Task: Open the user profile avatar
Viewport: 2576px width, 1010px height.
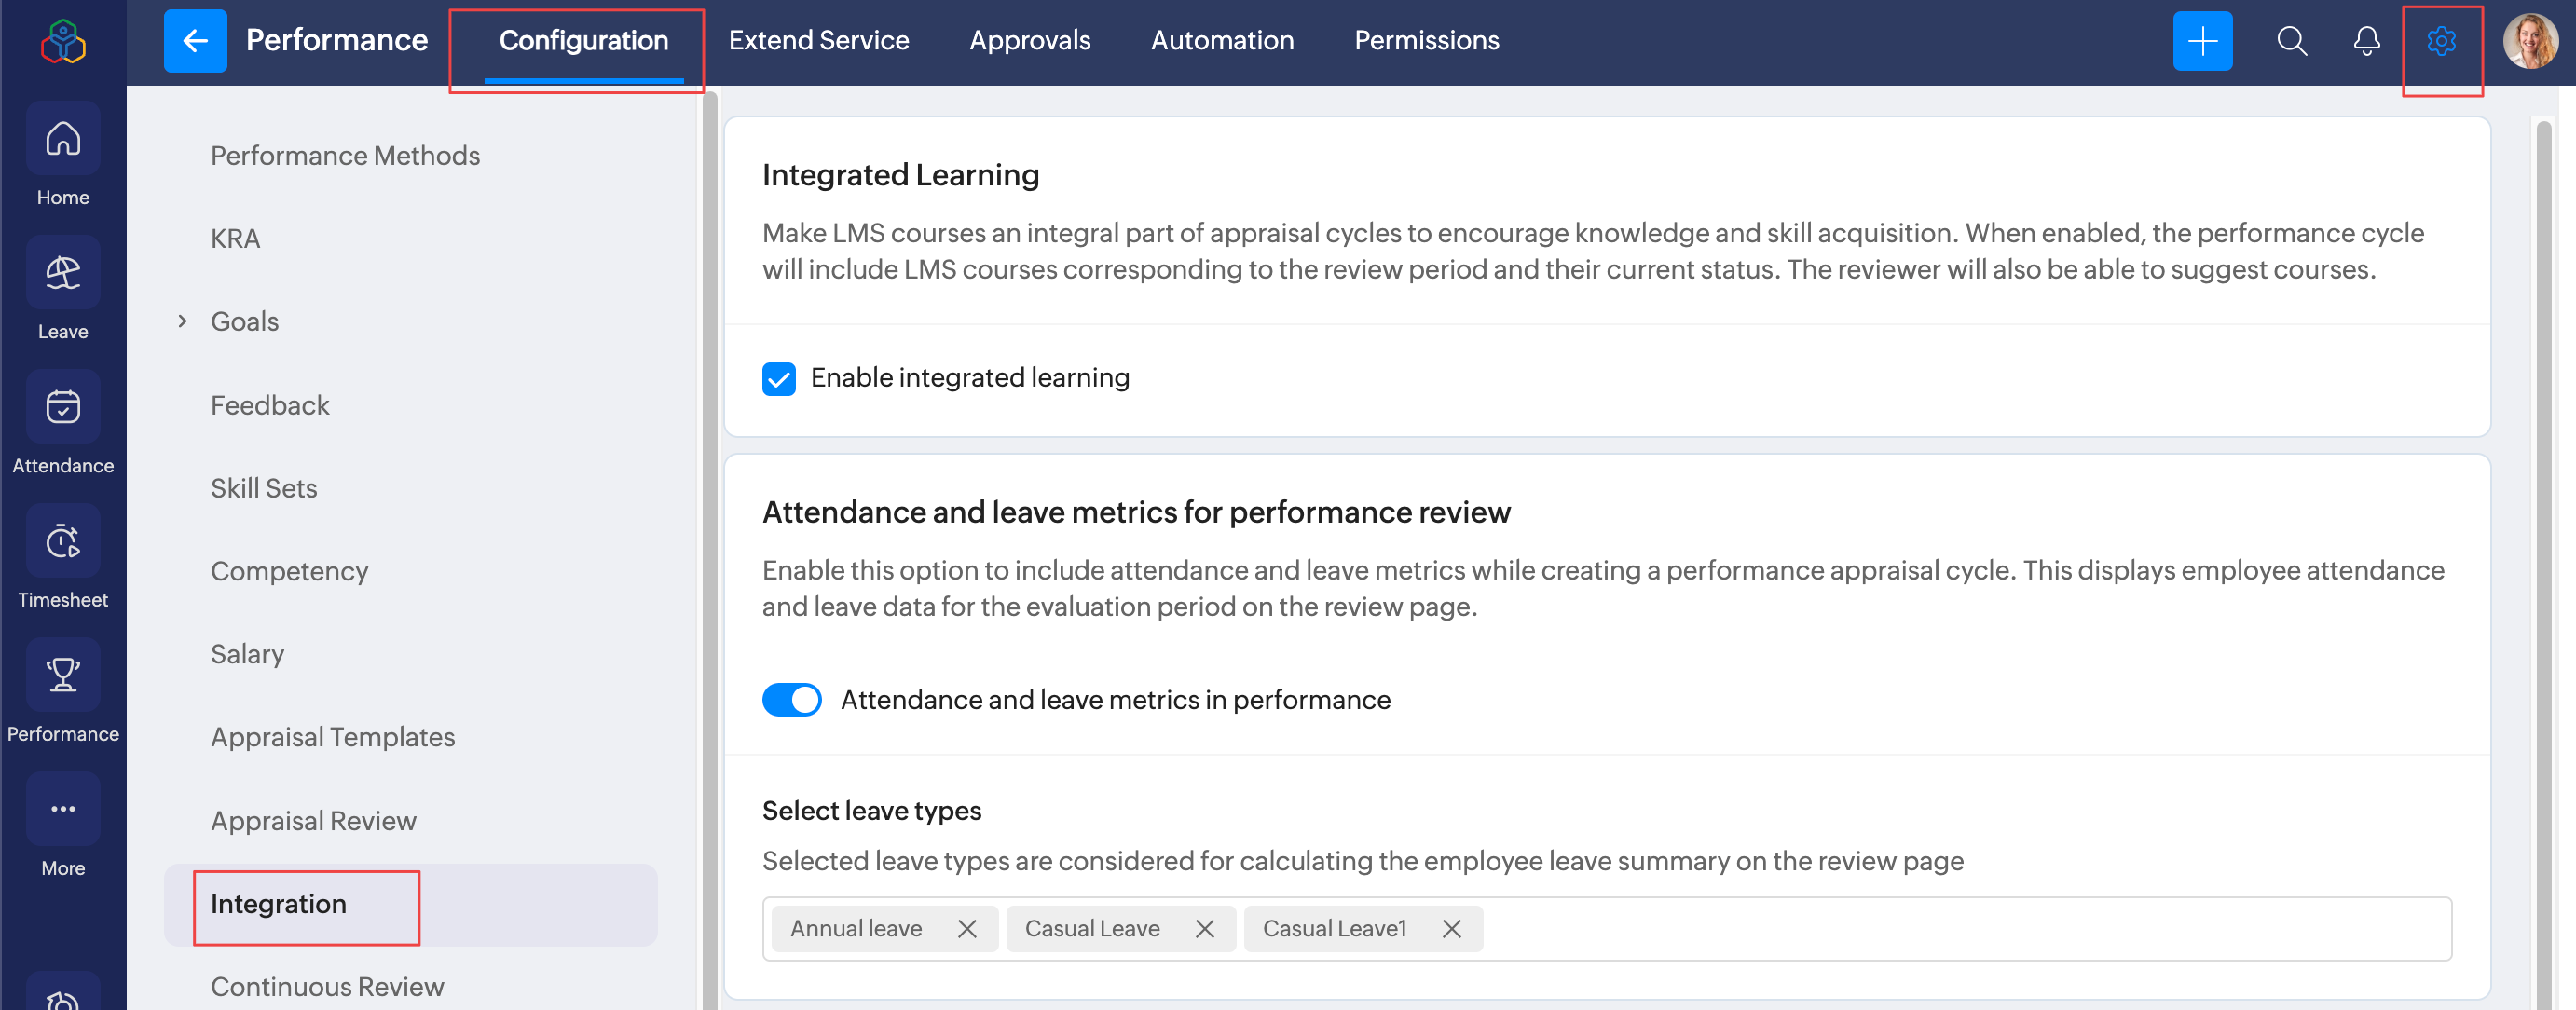Action: (x=2530, y=41)
